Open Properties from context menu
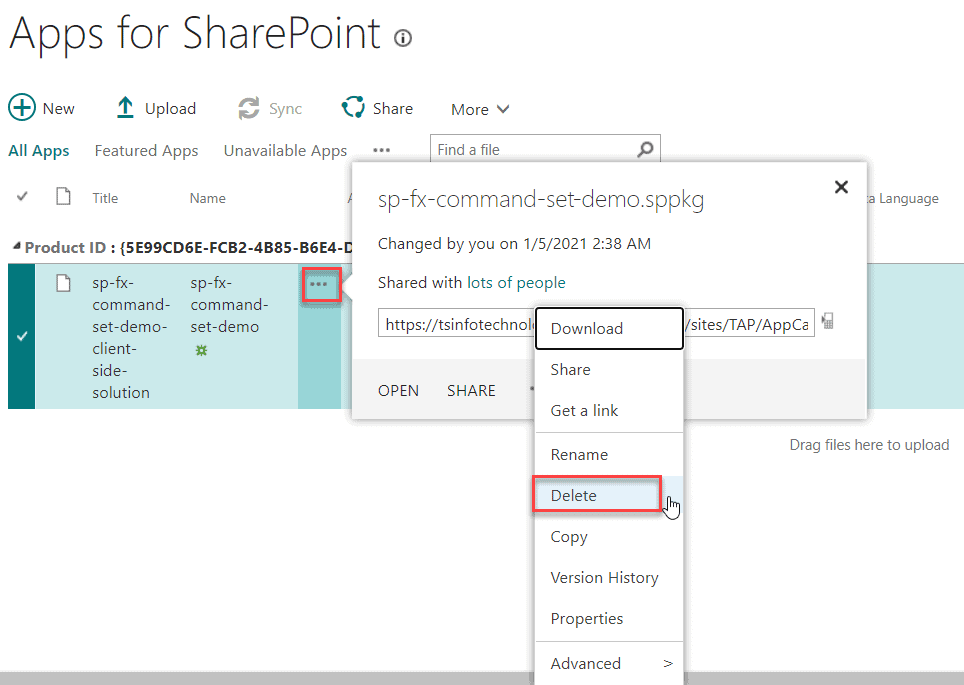This screenshot has height=685, width=964. pyautogui.click(x=609, y=619)
